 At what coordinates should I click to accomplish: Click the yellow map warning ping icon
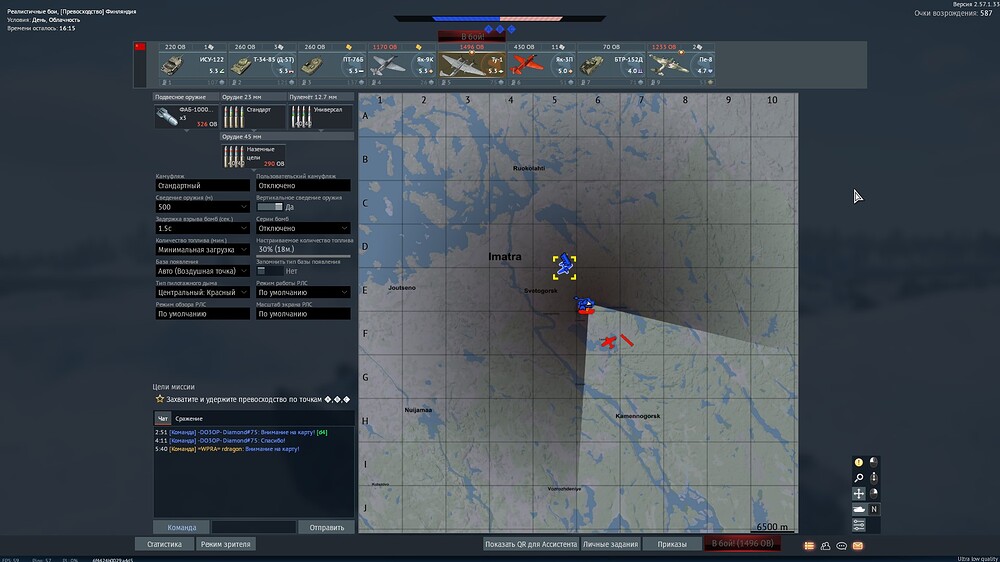(858, 462)
